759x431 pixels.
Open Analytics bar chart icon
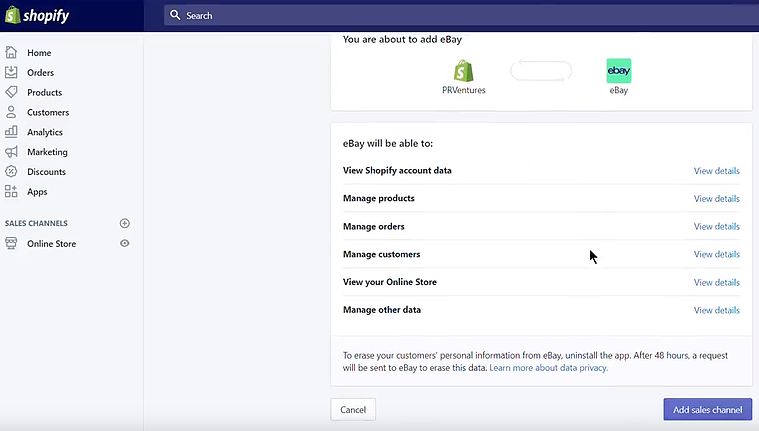coord(11,132)
